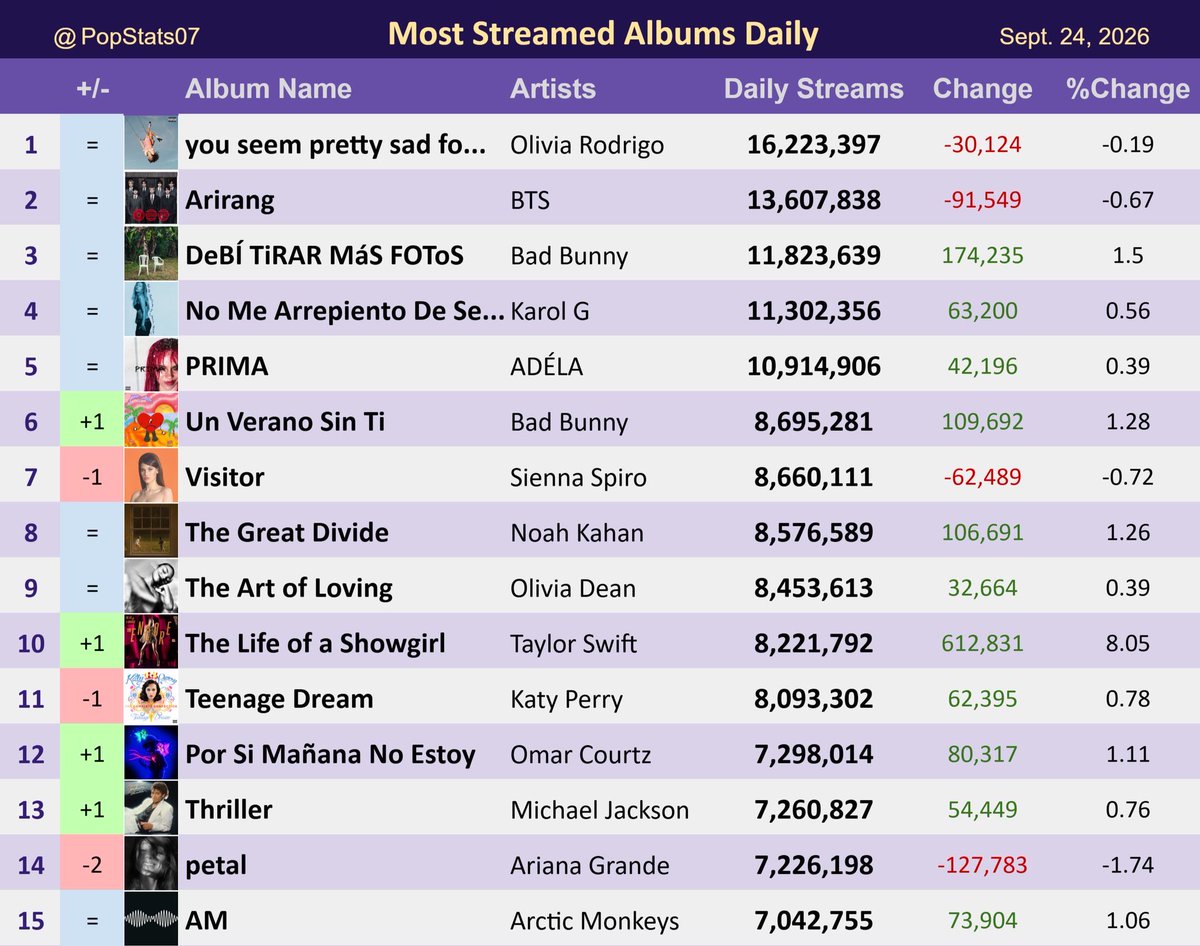Click the Olivia Rodrigo album cover thumbnail
The width and height of the screenshot is (1200, 946).
[x=151, y=142]
